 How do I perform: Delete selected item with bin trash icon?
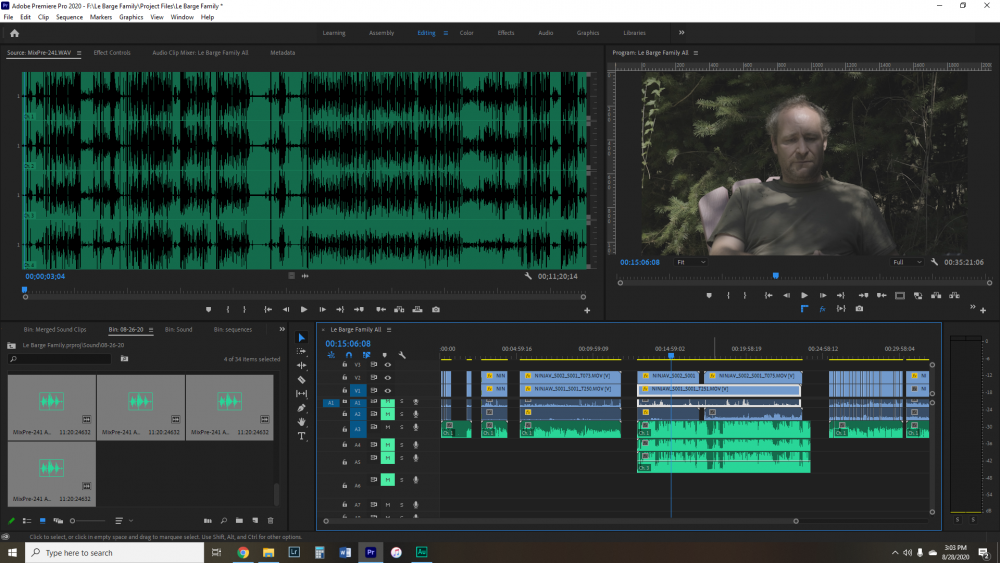(x=270, y=521)
